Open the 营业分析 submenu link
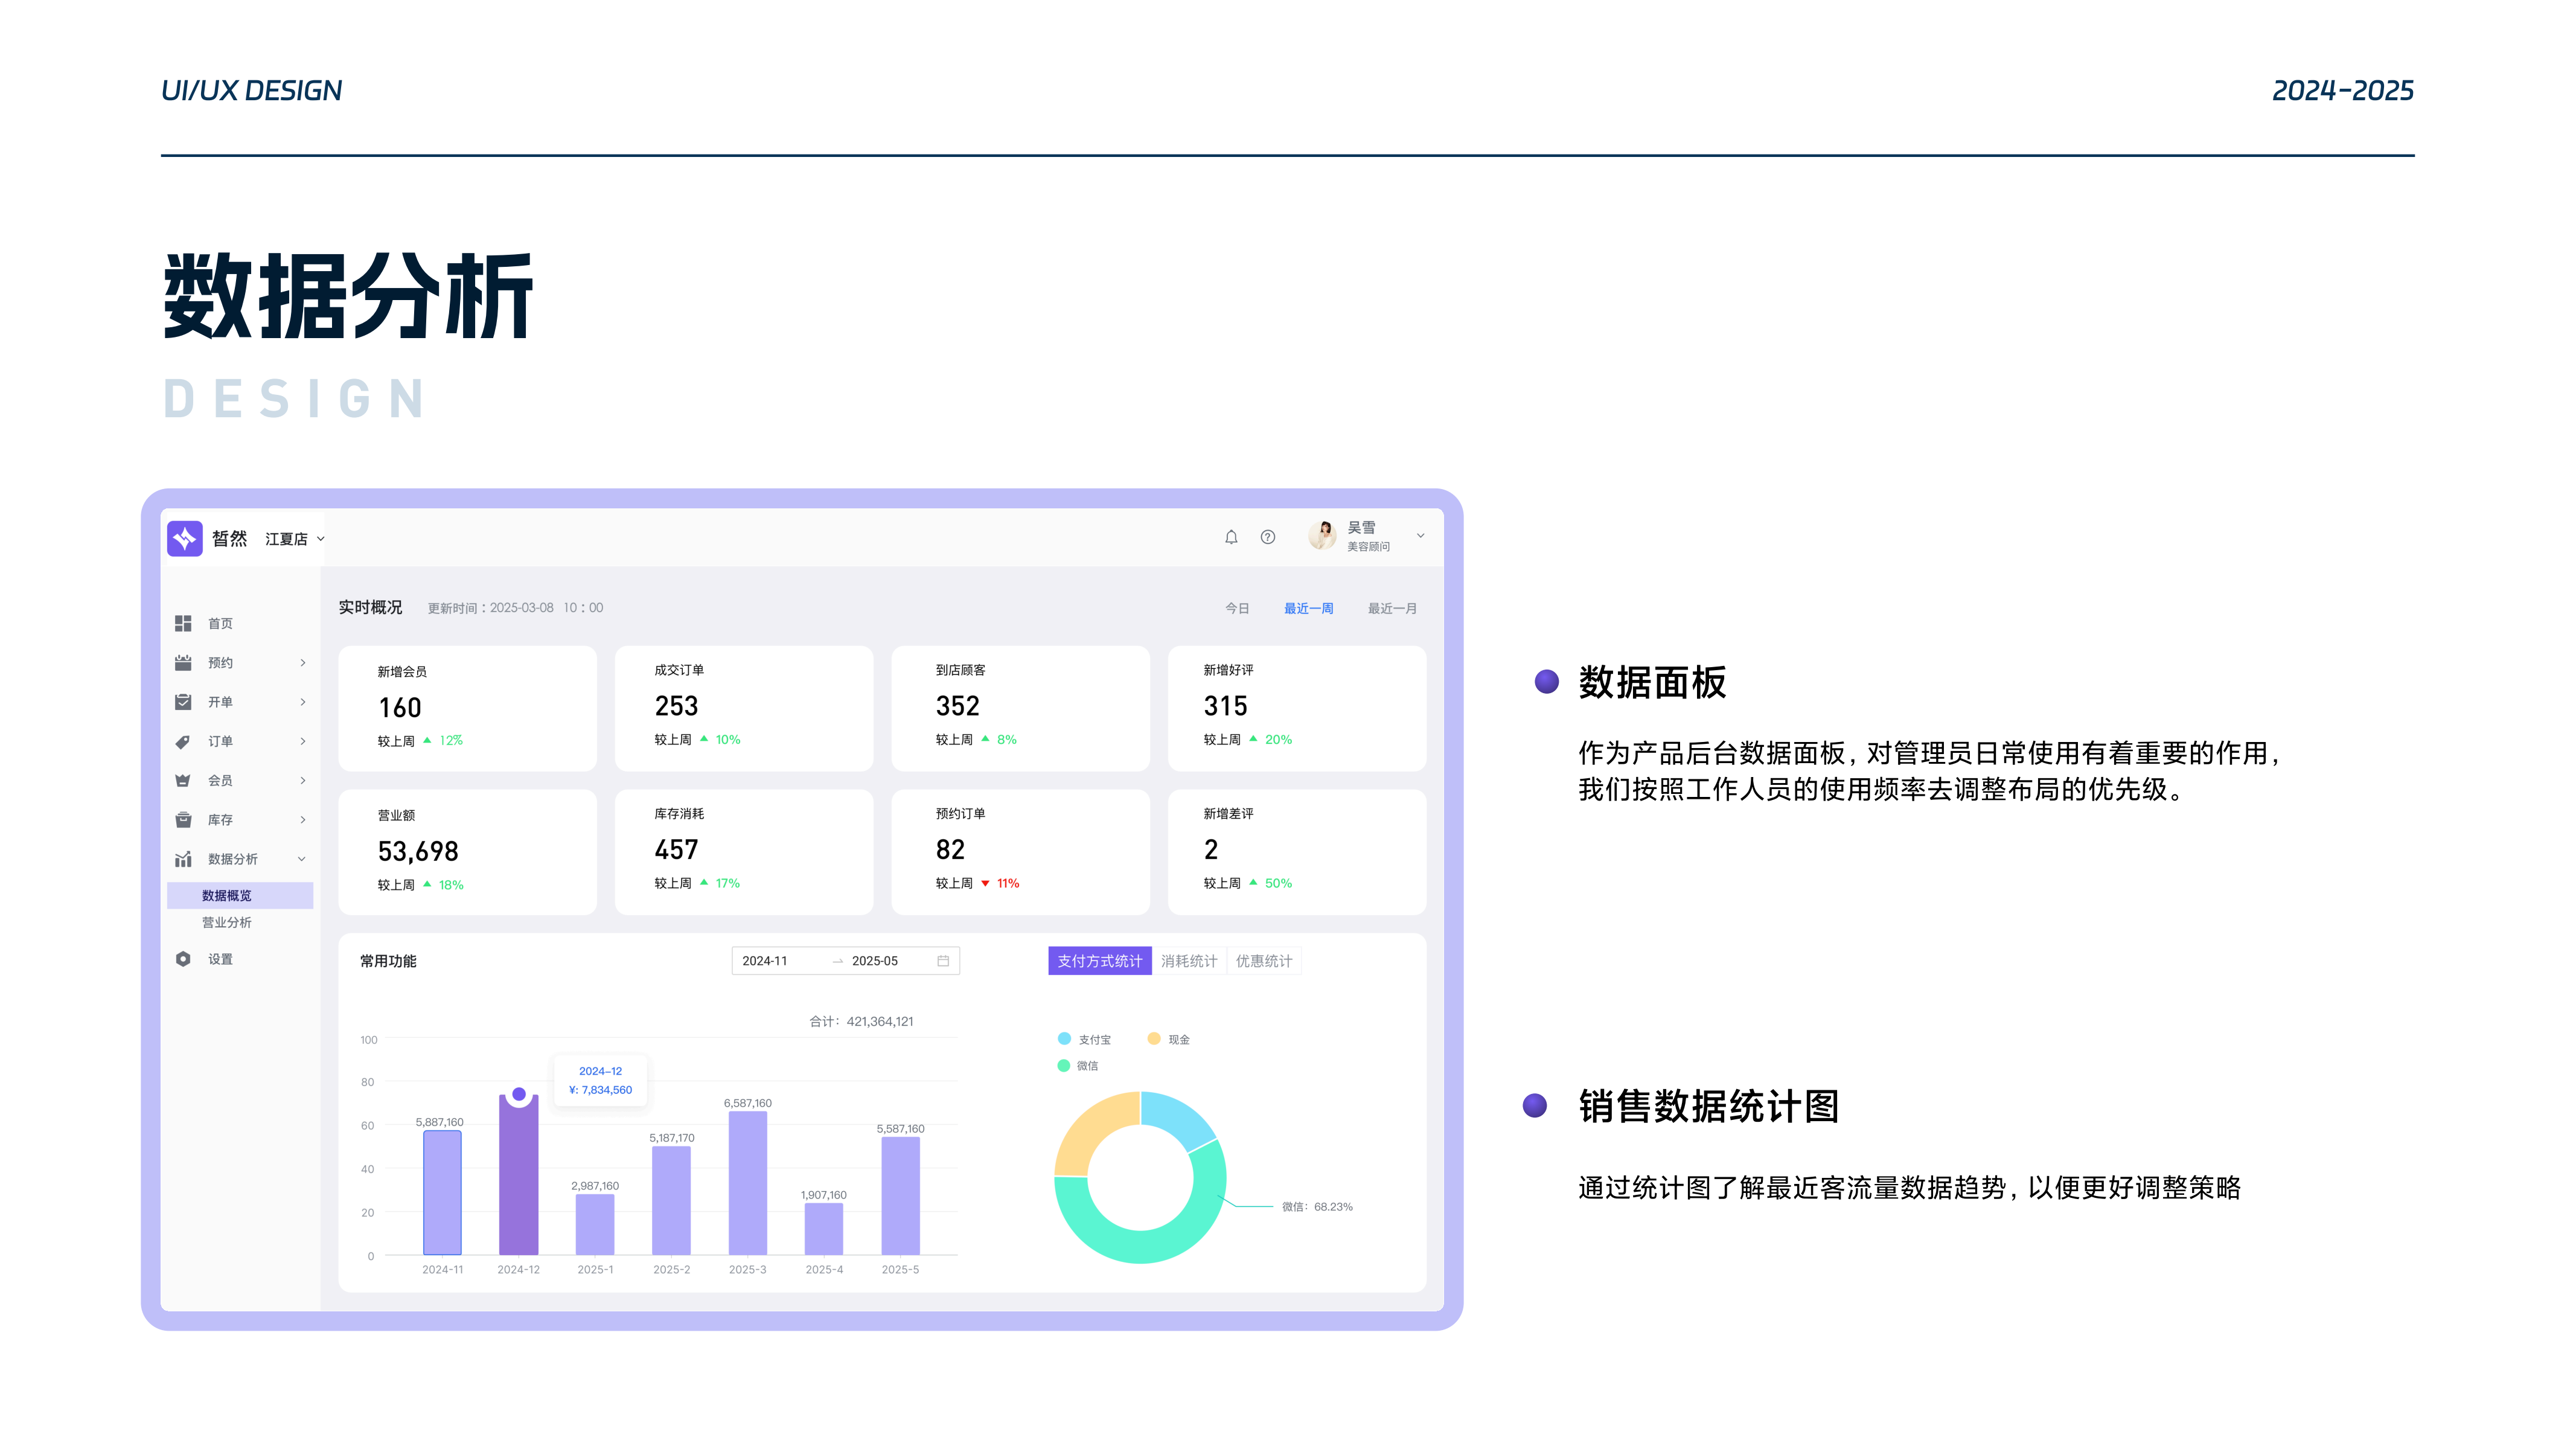The height and width of the screenshot is (1449, 2576). [x=227, y=922]
